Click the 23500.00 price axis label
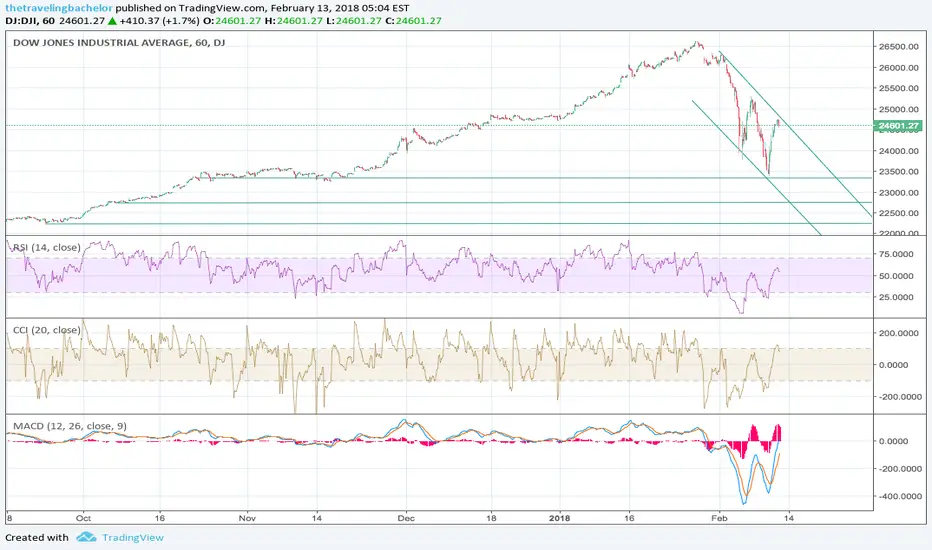 pos(899,172)
